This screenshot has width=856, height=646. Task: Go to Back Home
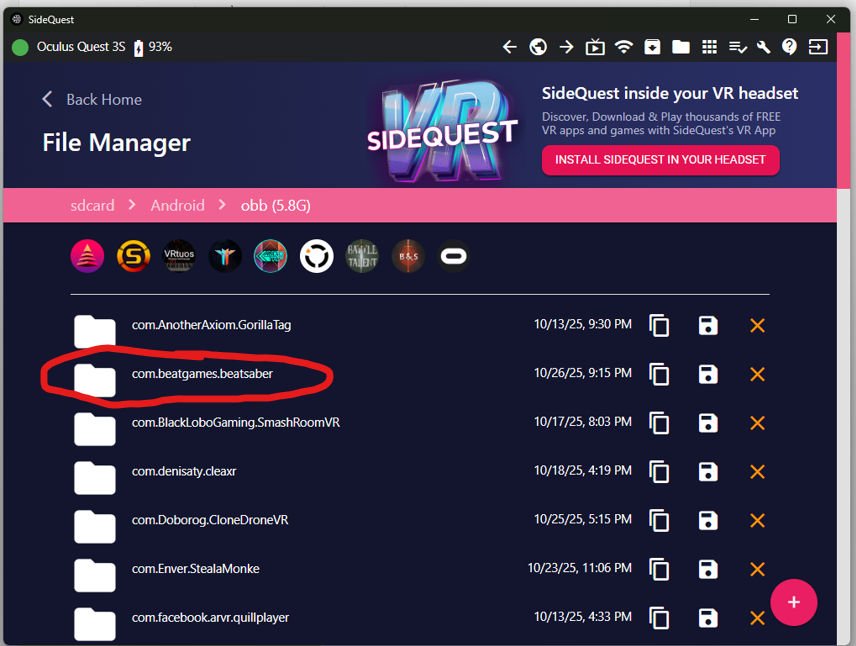tap(92, 99)
